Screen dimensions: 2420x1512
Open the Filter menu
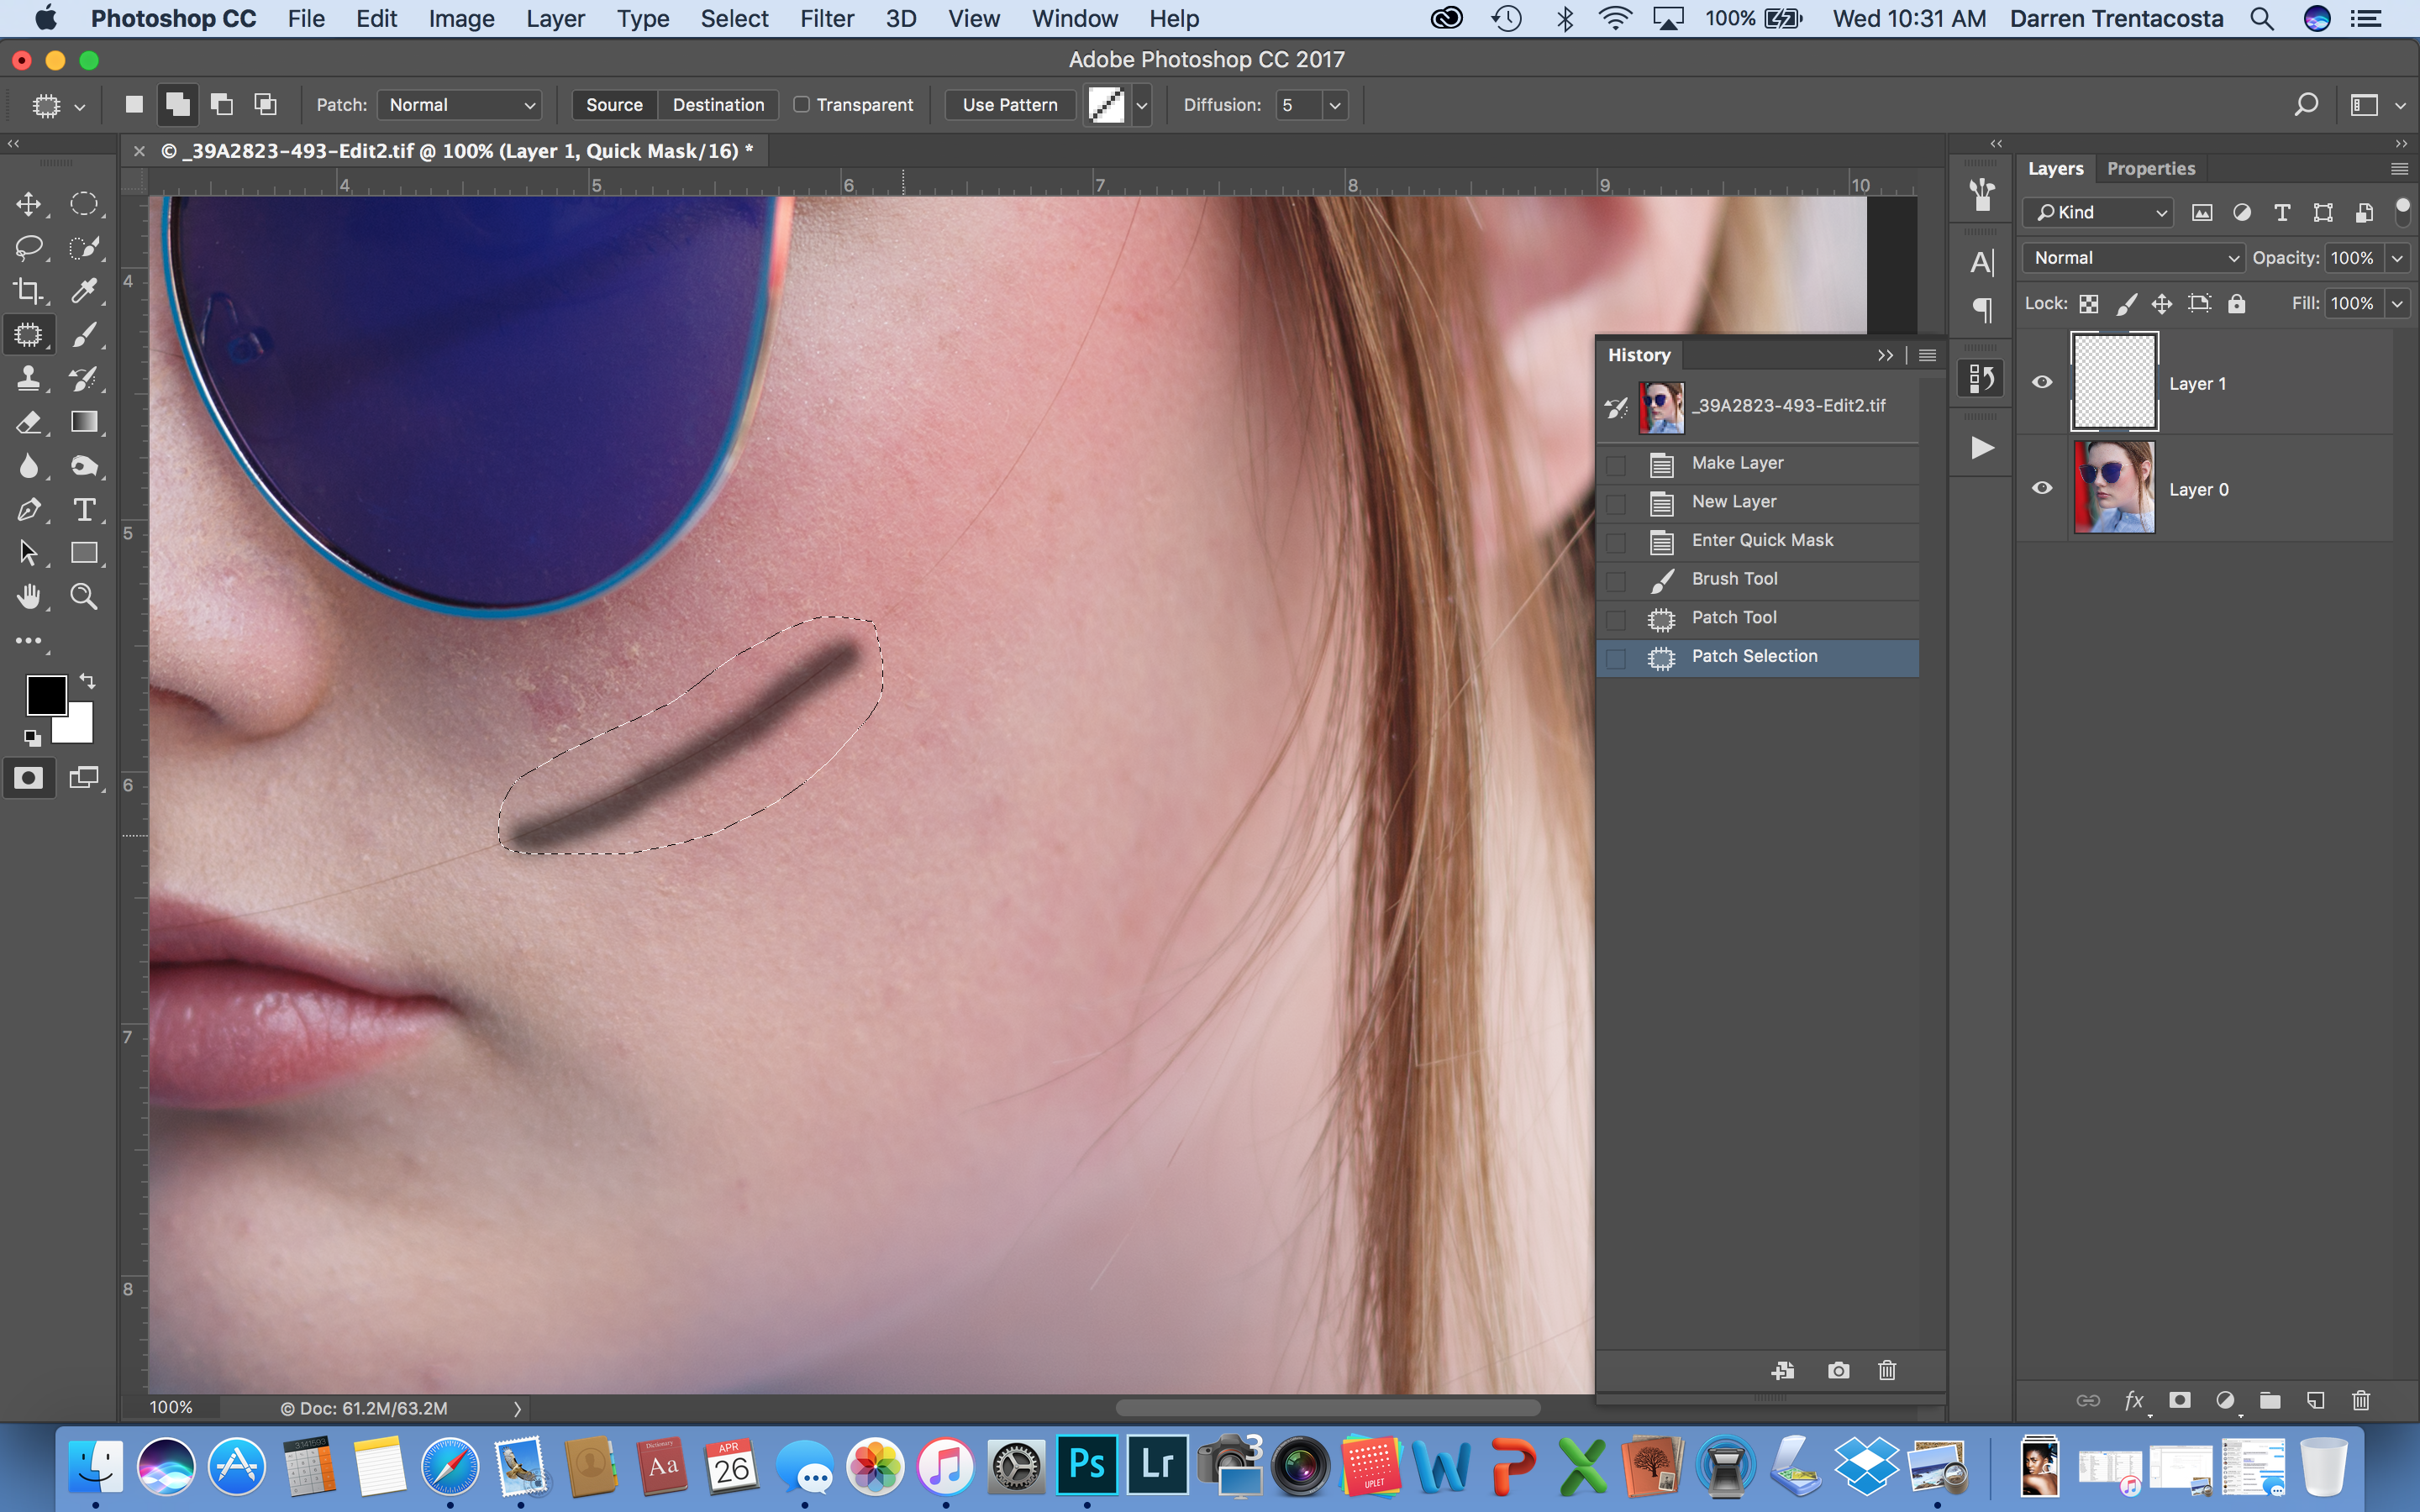(x=826, y=19)
